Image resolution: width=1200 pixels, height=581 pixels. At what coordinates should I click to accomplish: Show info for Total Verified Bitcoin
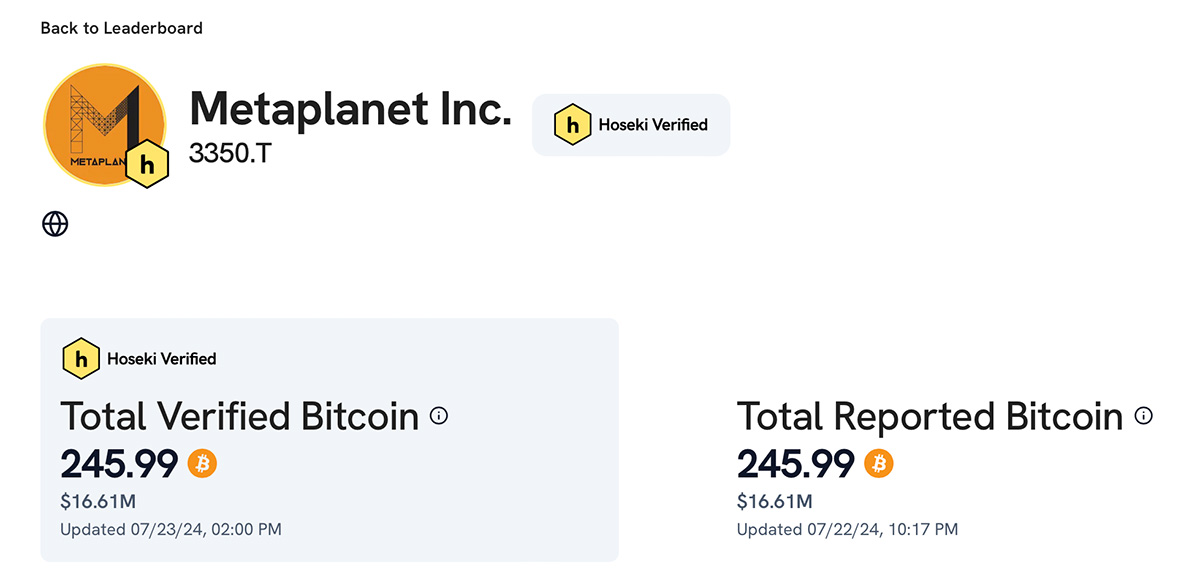[438, 416]
